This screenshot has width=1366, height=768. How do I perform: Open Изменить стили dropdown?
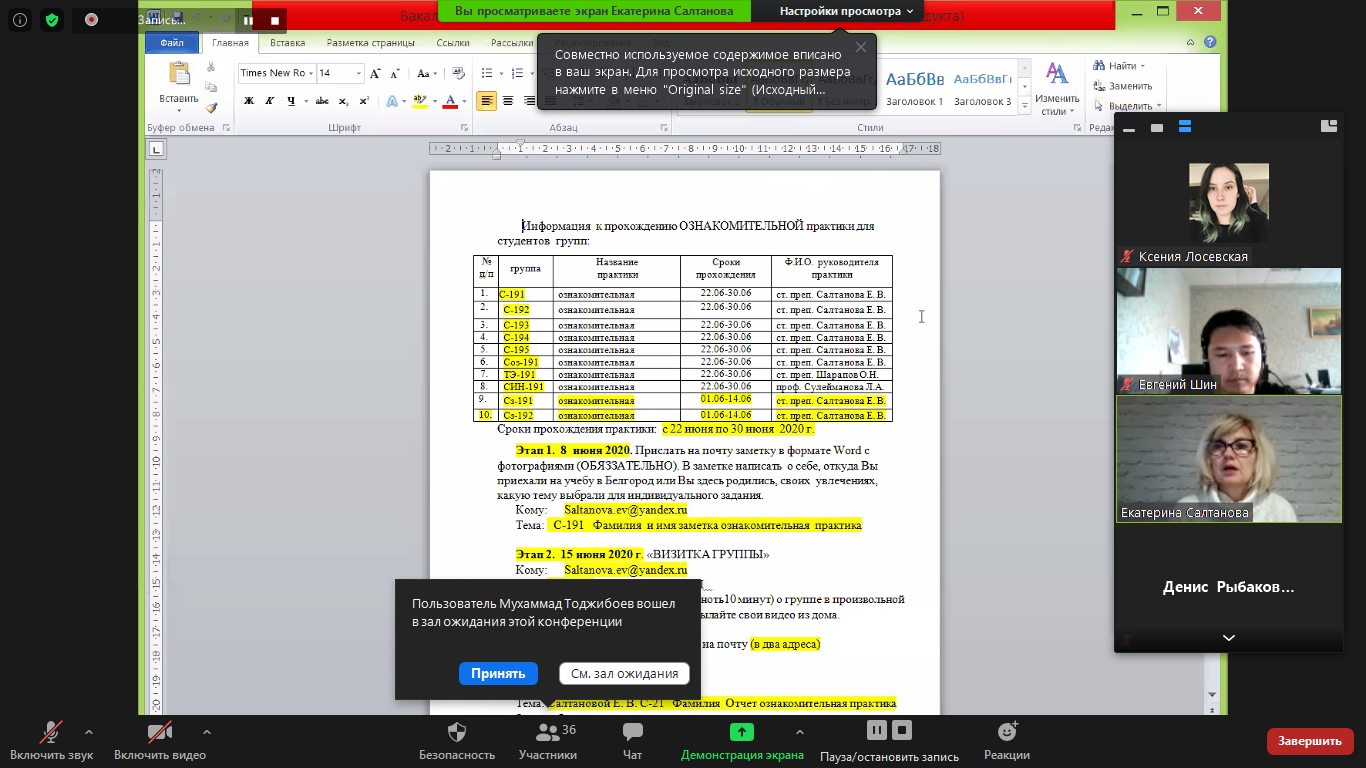click(1057, 88)
